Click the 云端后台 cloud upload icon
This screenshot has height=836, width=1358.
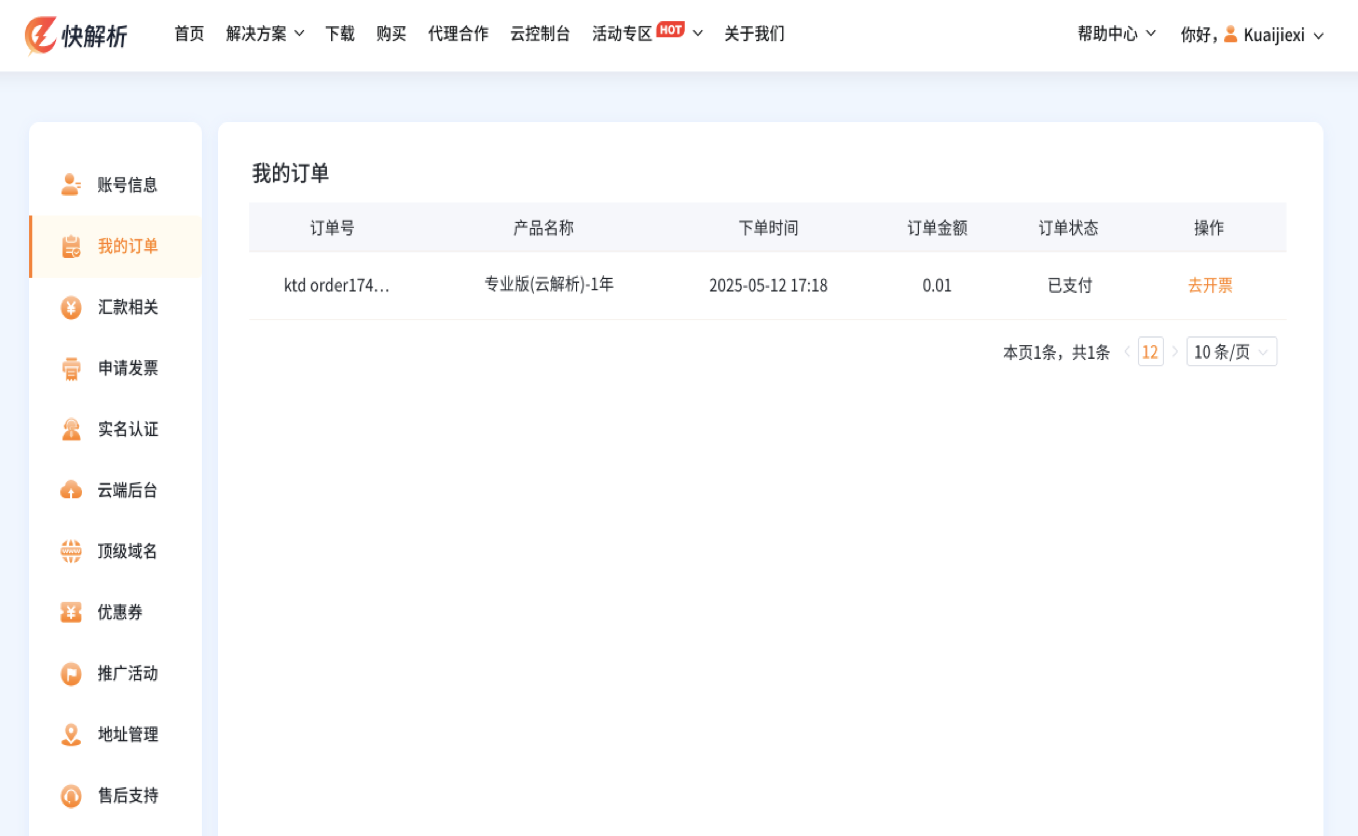[x=71, y=490]
